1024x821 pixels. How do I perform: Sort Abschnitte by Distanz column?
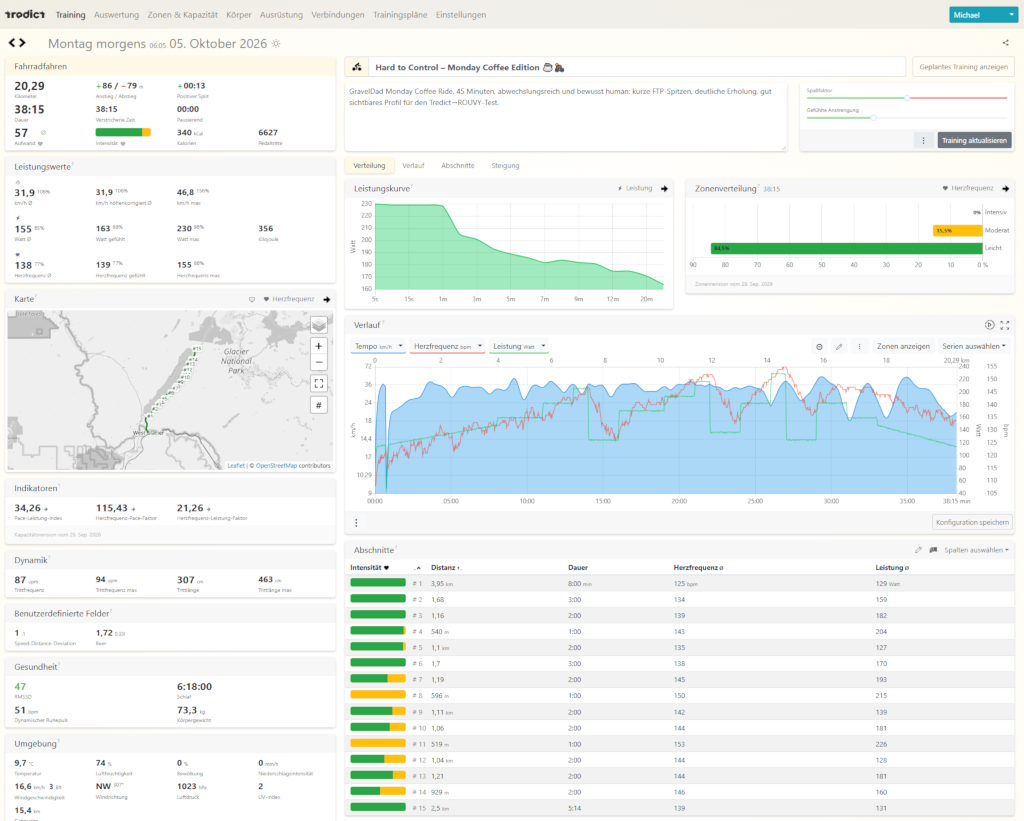pyautogui.click(x=445, y=568)
